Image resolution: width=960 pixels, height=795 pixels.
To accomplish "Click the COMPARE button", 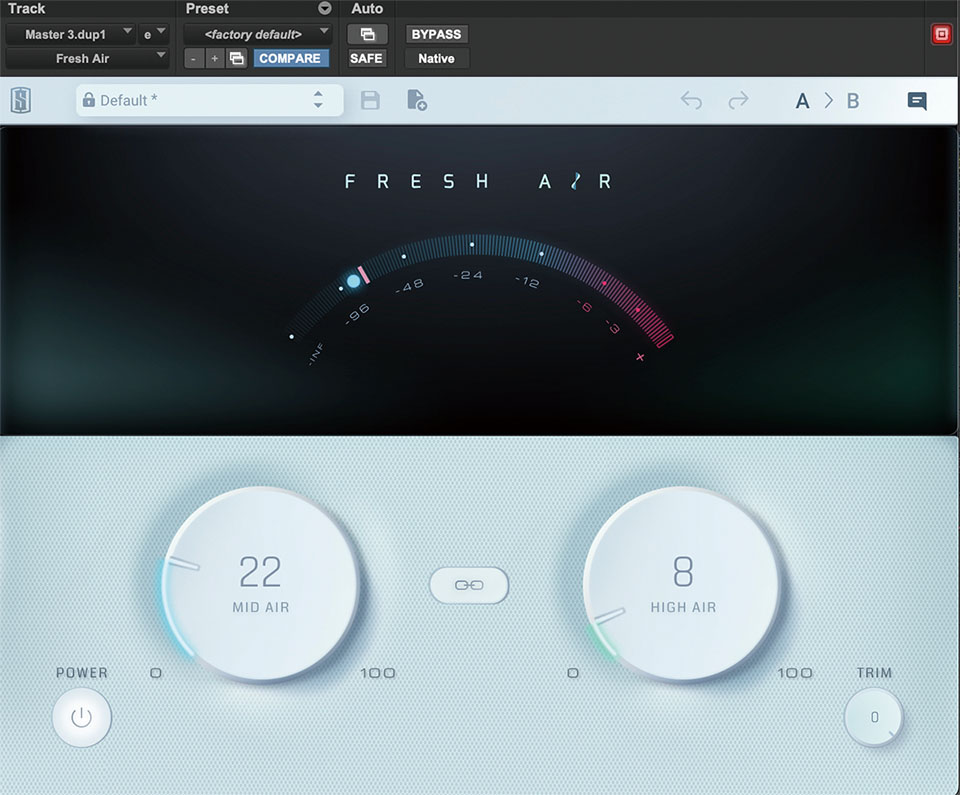I will [x=290, y=58].
